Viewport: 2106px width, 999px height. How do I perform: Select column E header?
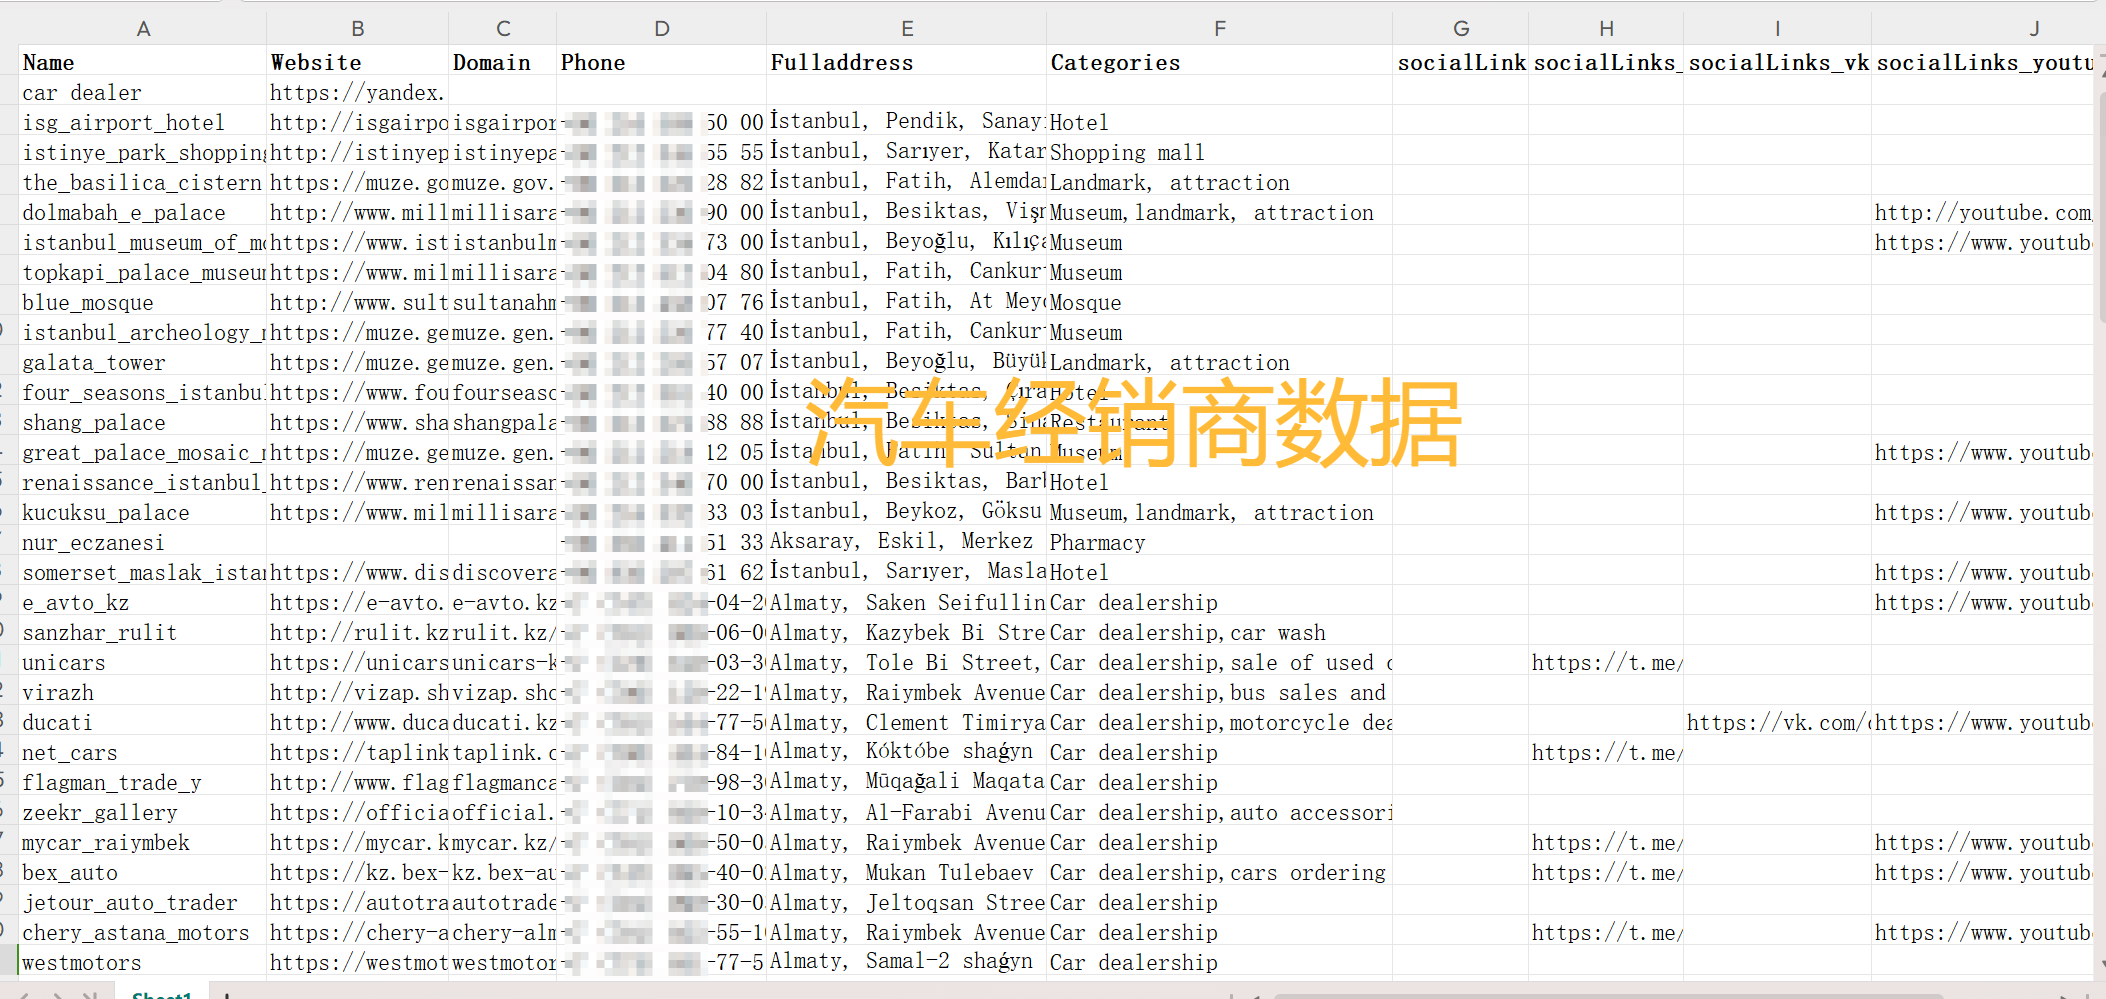907,29
